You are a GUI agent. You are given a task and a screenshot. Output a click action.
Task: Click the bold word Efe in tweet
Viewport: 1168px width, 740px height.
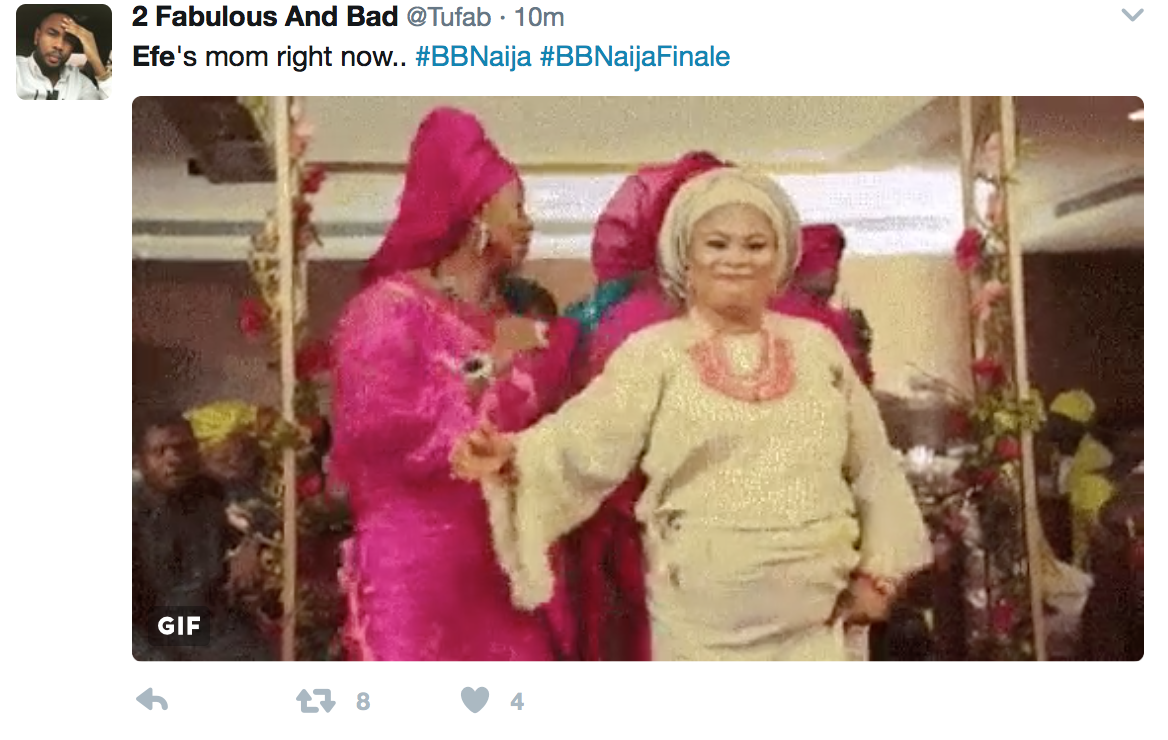tap(153, 57)
